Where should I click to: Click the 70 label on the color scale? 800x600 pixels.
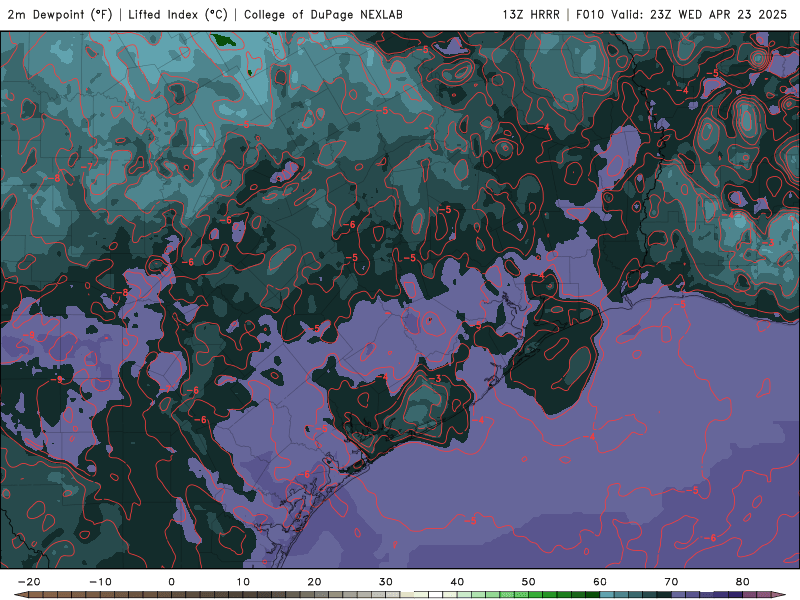pyautogui.click(x=671, y=582)
